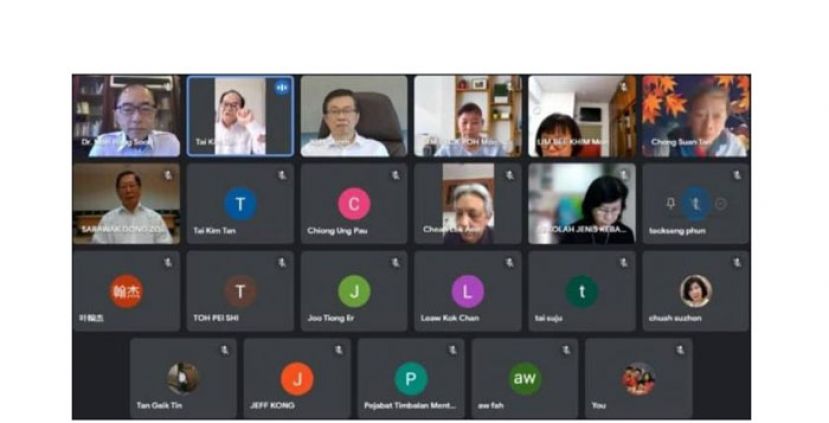
Task: Click the blue T avatar of Tai Kim Tan
Action: pyautogui.click(x=240, y=204)
